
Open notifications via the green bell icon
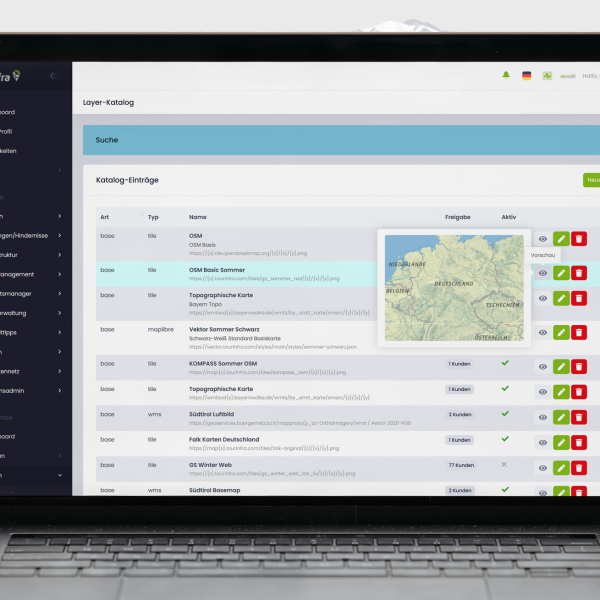click(506, 75)
